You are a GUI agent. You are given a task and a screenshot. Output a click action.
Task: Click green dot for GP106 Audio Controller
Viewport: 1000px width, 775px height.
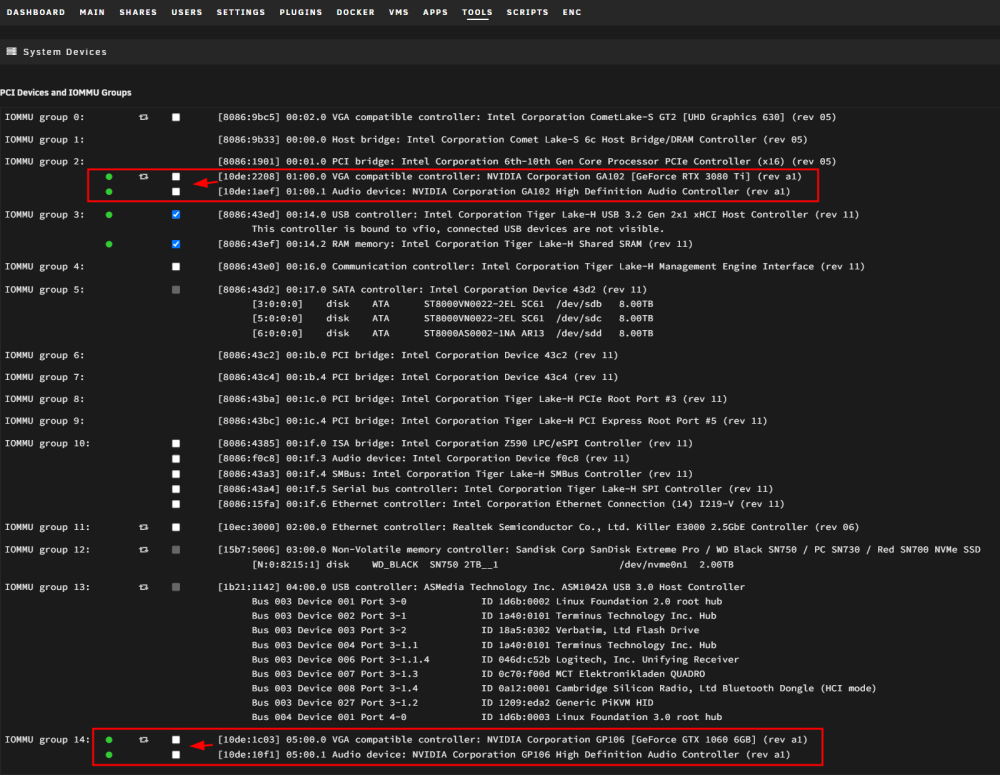click(109, 755)
